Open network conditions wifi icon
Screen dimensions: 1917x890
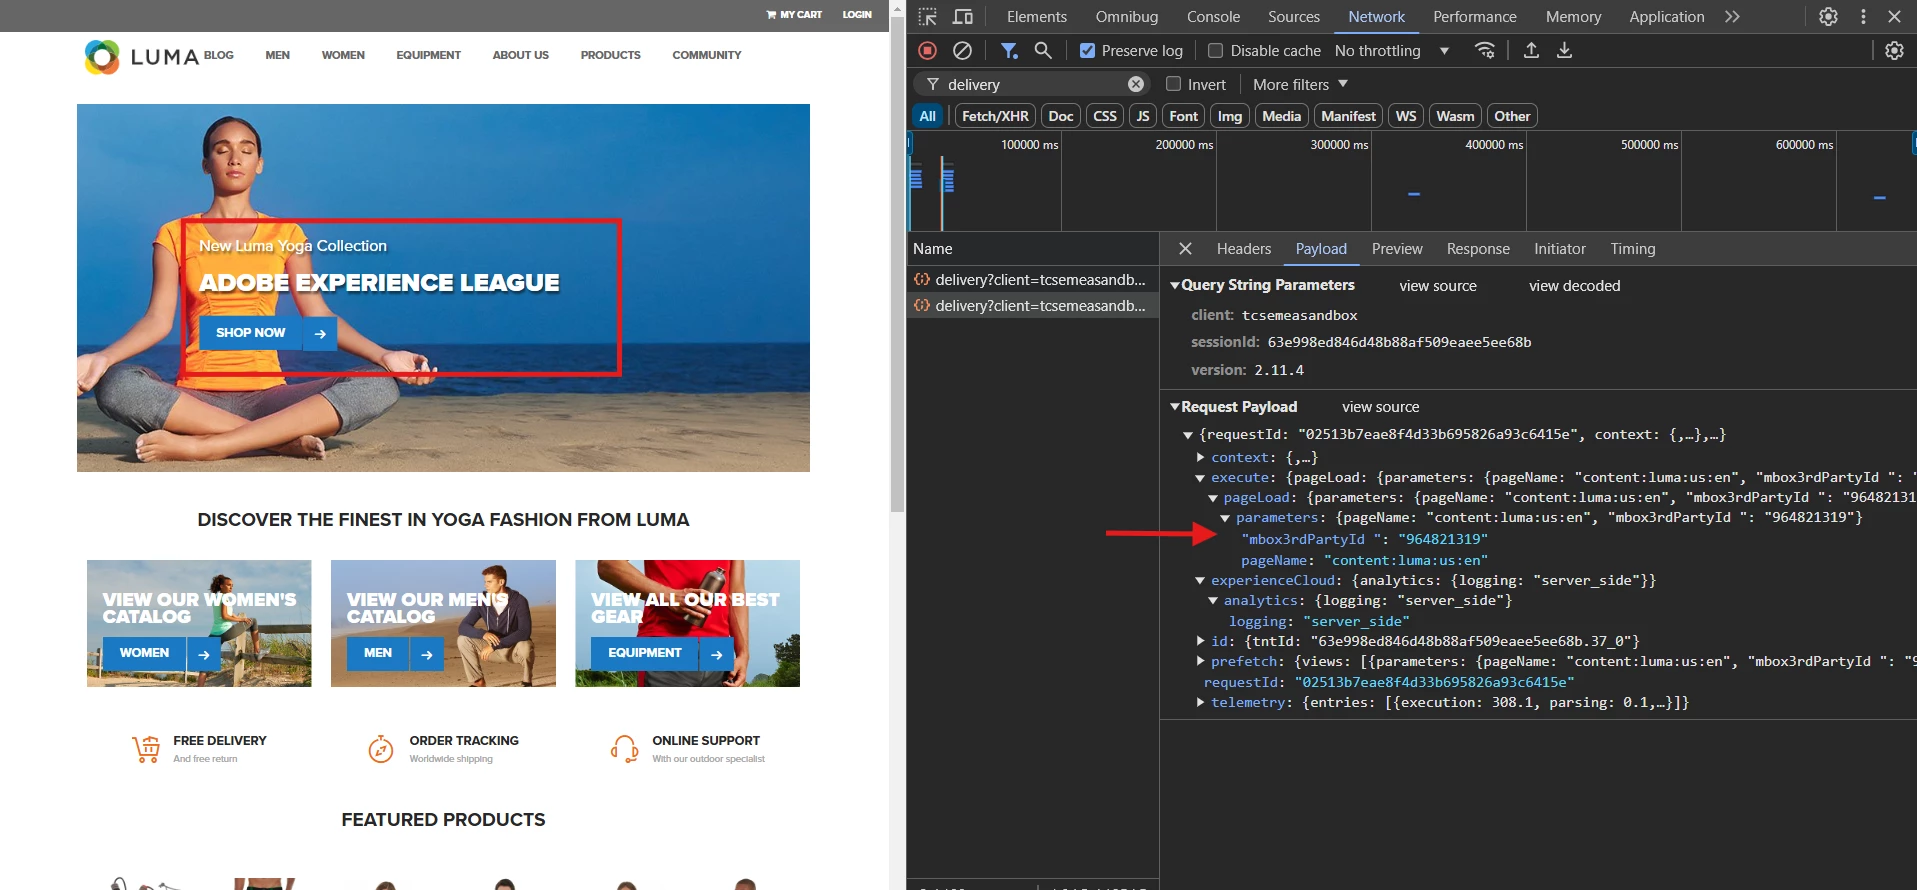(1486, 50)
